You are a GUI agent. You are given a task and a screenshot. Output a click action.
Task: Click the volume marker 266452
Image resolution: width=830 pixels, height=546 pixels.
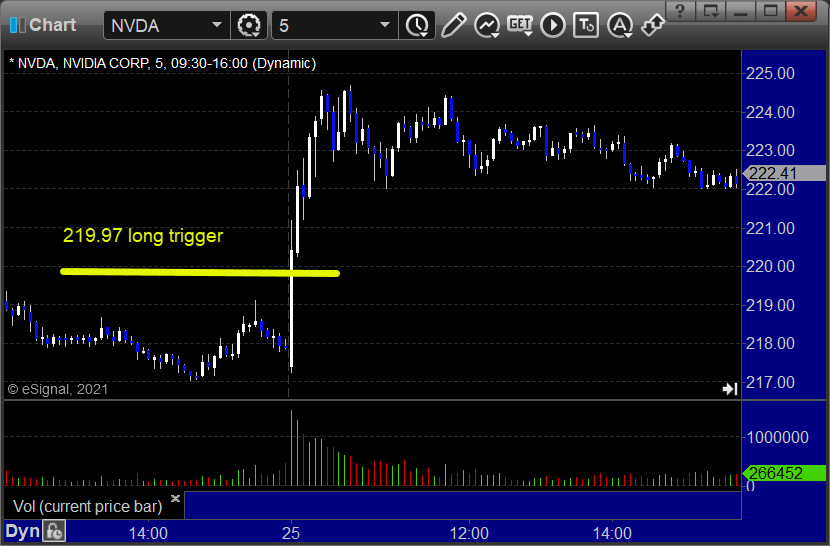tap(784, 473)
